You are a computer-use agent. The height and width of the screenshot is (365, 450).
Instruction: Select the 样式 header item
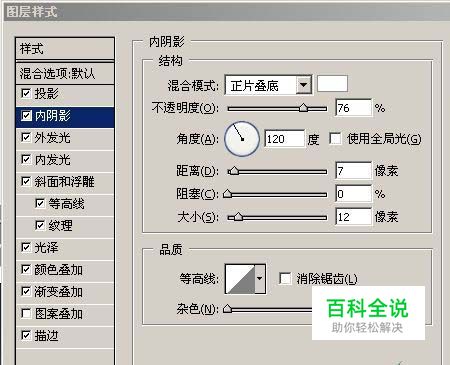coord(65,49)
